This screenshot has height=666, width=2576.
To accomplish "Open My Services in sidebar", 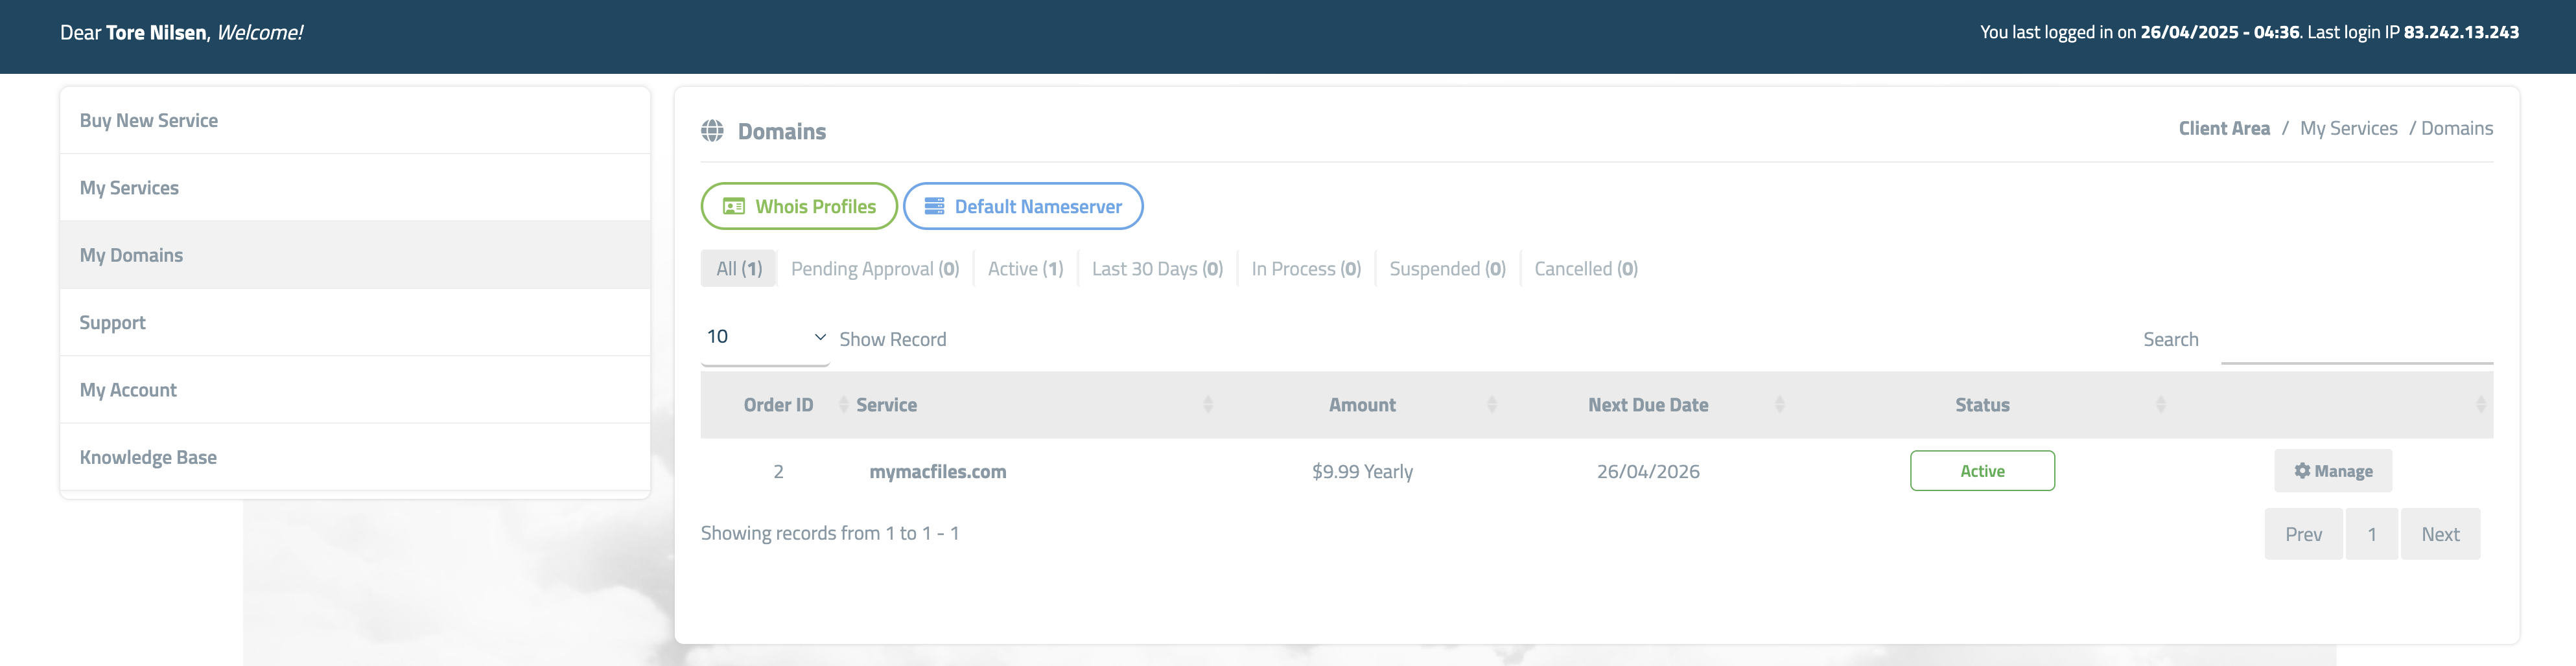I will click(355, 188).
